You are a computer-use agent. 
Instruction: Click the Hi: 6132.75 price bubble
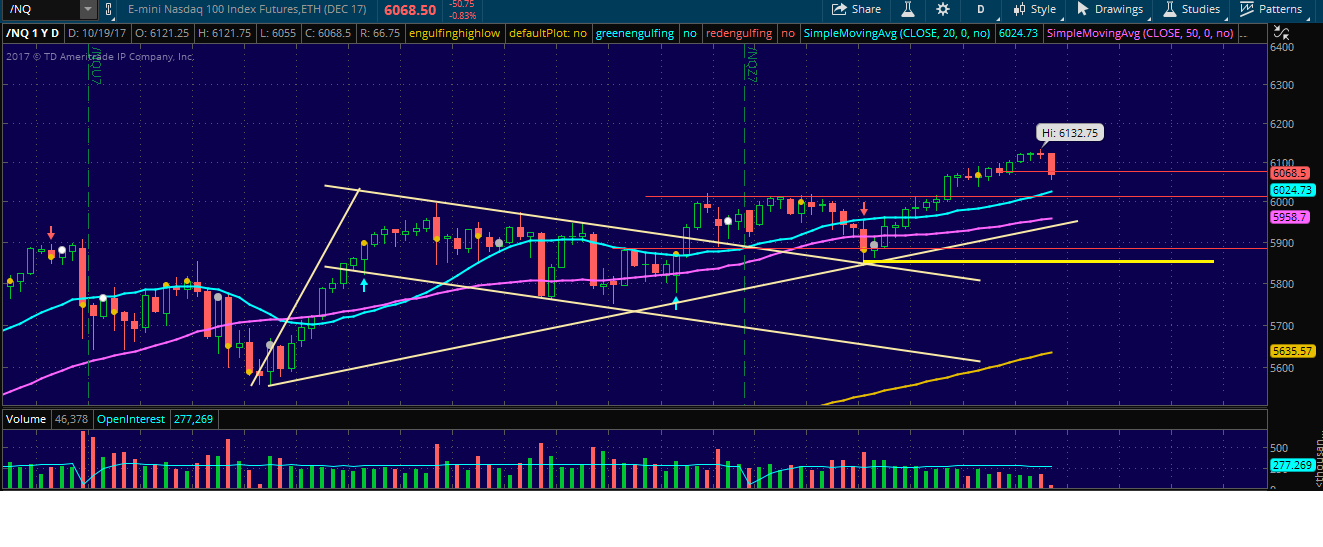(1070, 132)
